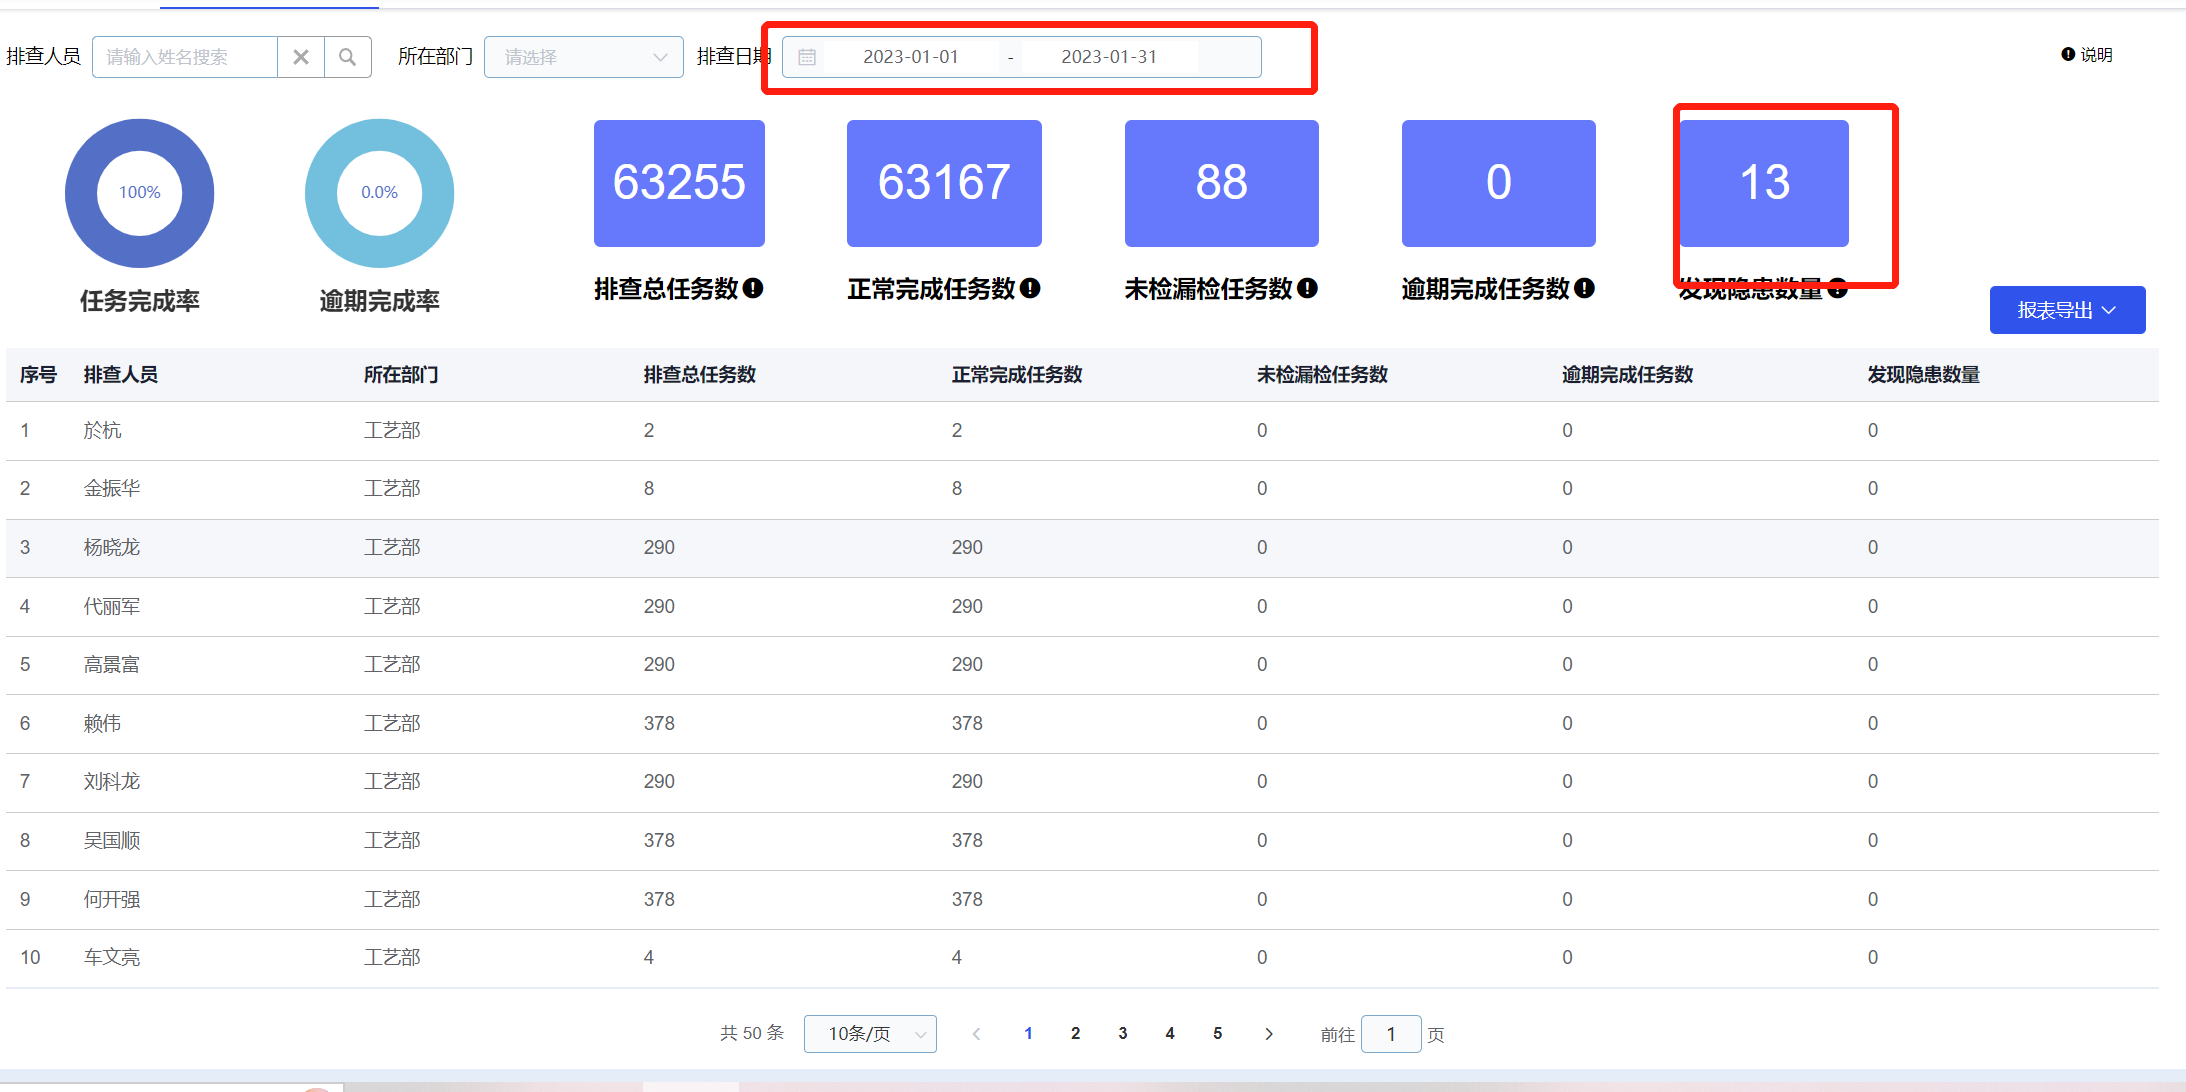This screenshot has width=2186, height=1092.
Task: Jump to page 2 in pagination
Action: click(1075, 1034)
